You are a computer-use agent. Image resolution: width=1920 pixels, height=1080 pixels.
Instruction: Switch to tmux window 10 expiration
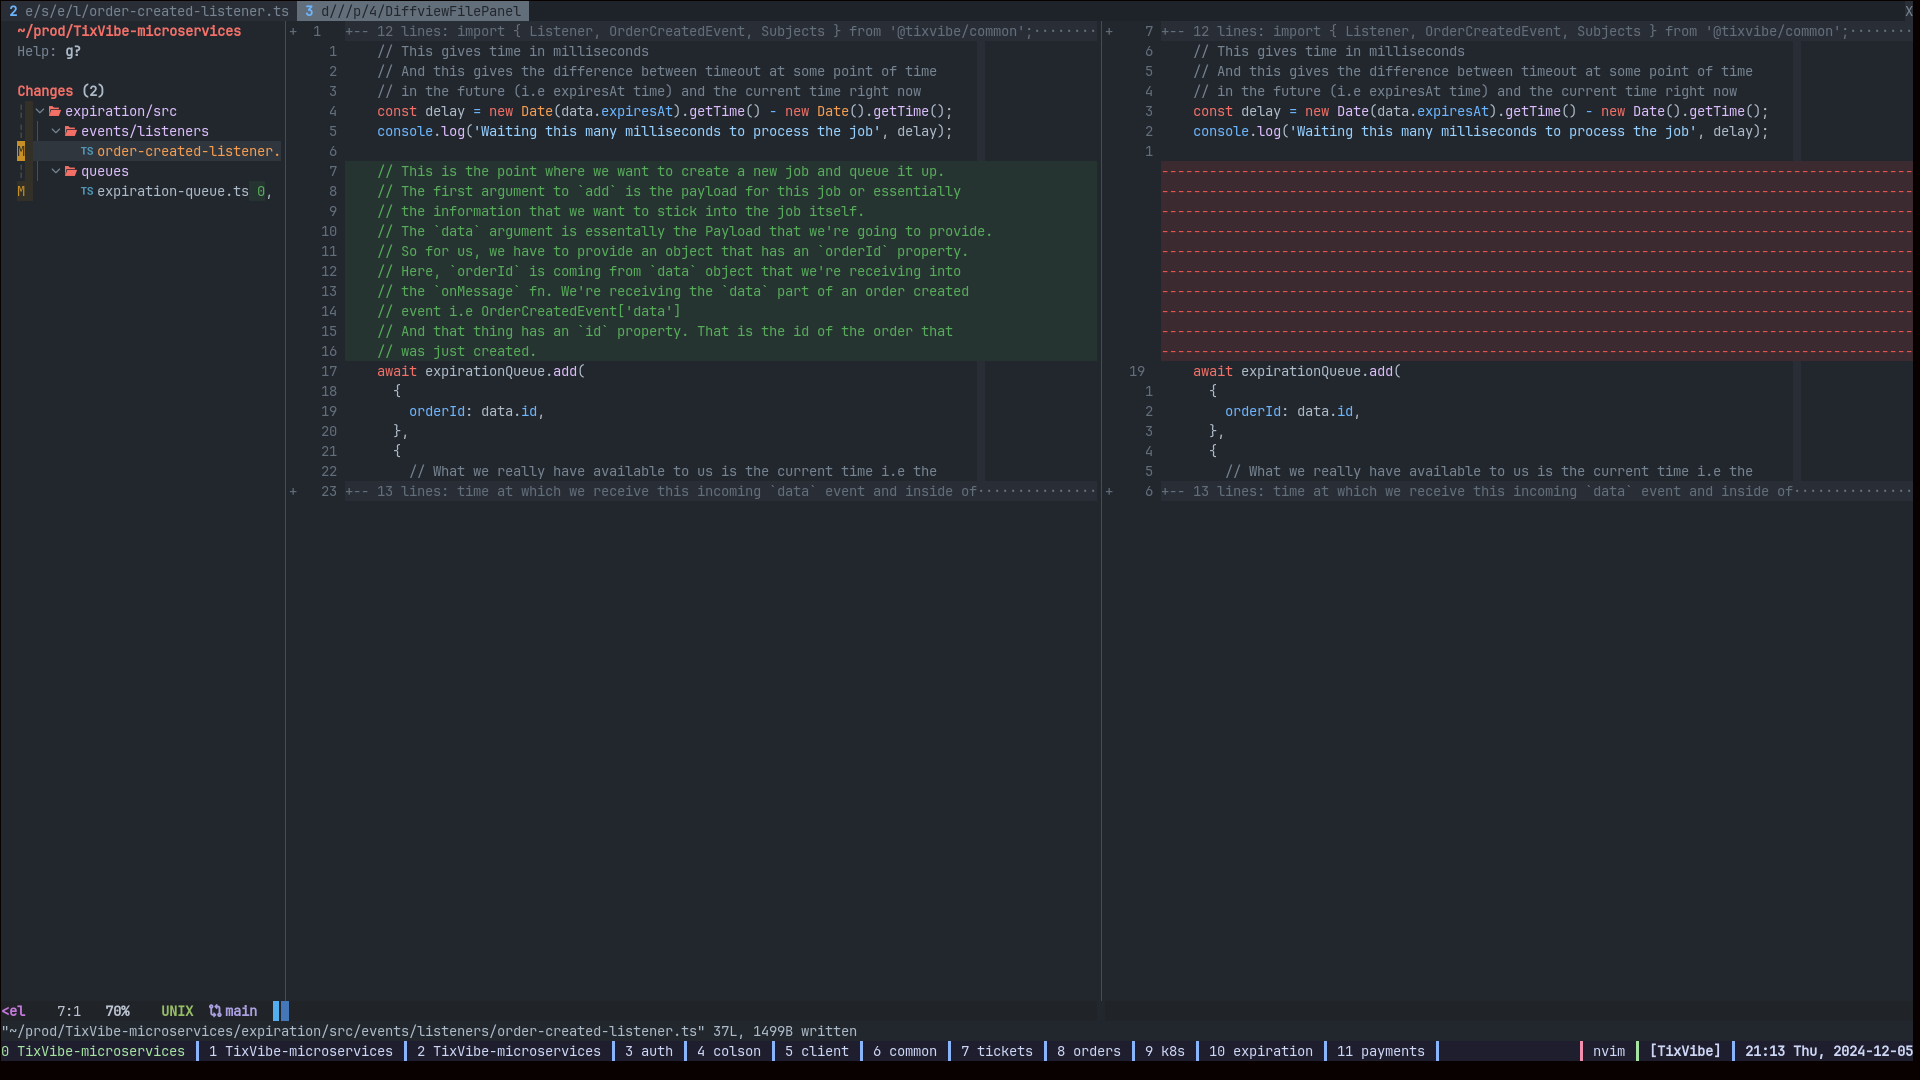tap(1260, 1051)
